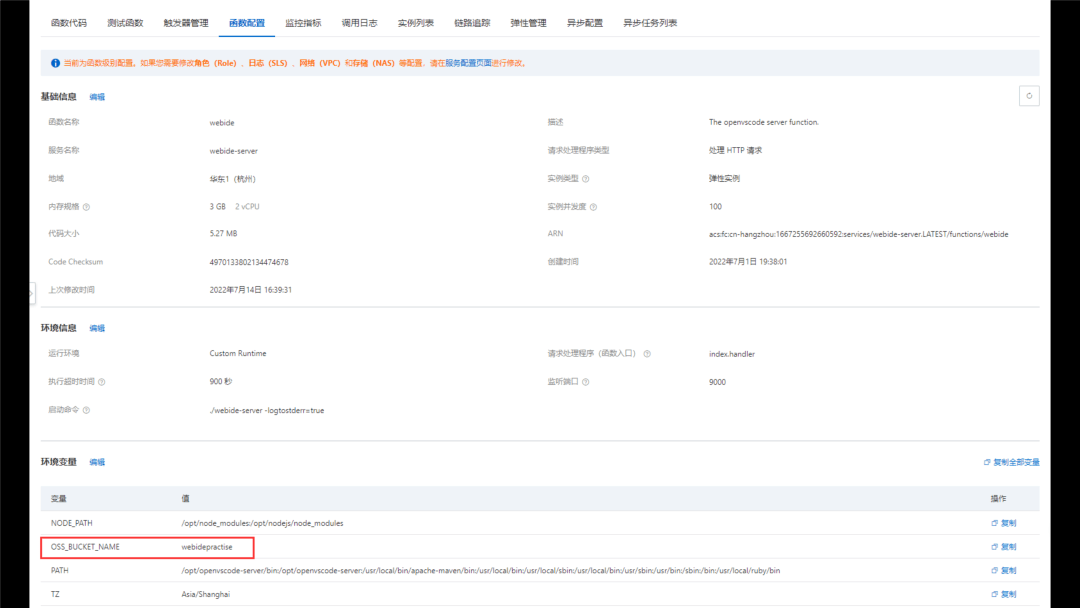Click the startup command ./webide-server -logtostderr=true
The image size is (1080, 608).
267,410
